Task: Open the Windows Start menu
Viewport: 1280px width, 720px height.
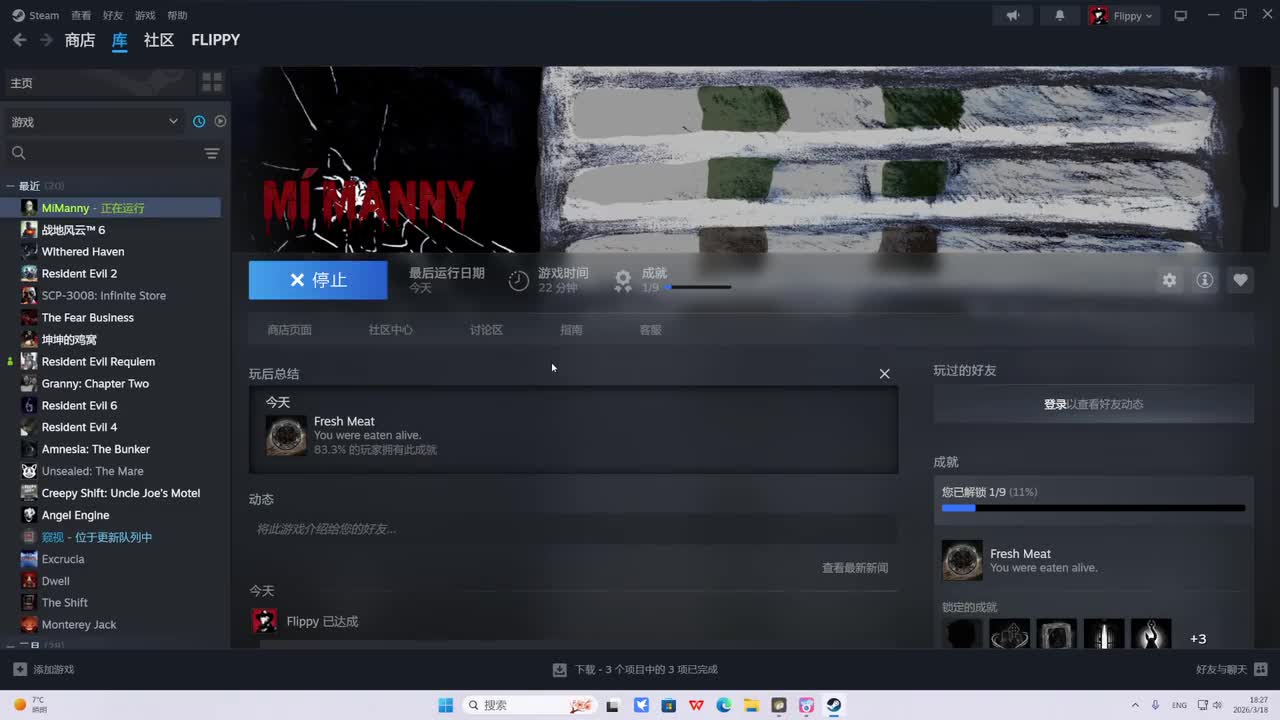Action: click(446, 705)
